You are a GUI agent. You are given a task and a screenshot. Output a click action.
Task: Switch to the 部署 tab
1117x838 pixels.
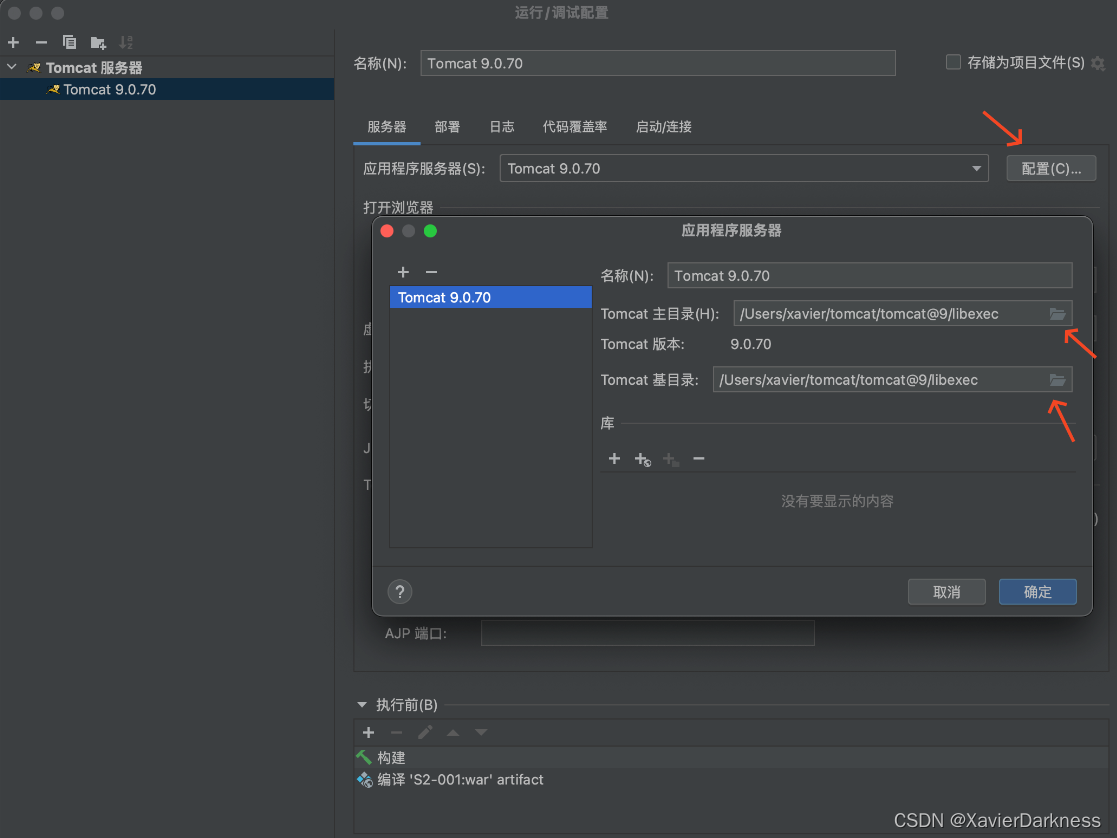[x=447, y=127]
